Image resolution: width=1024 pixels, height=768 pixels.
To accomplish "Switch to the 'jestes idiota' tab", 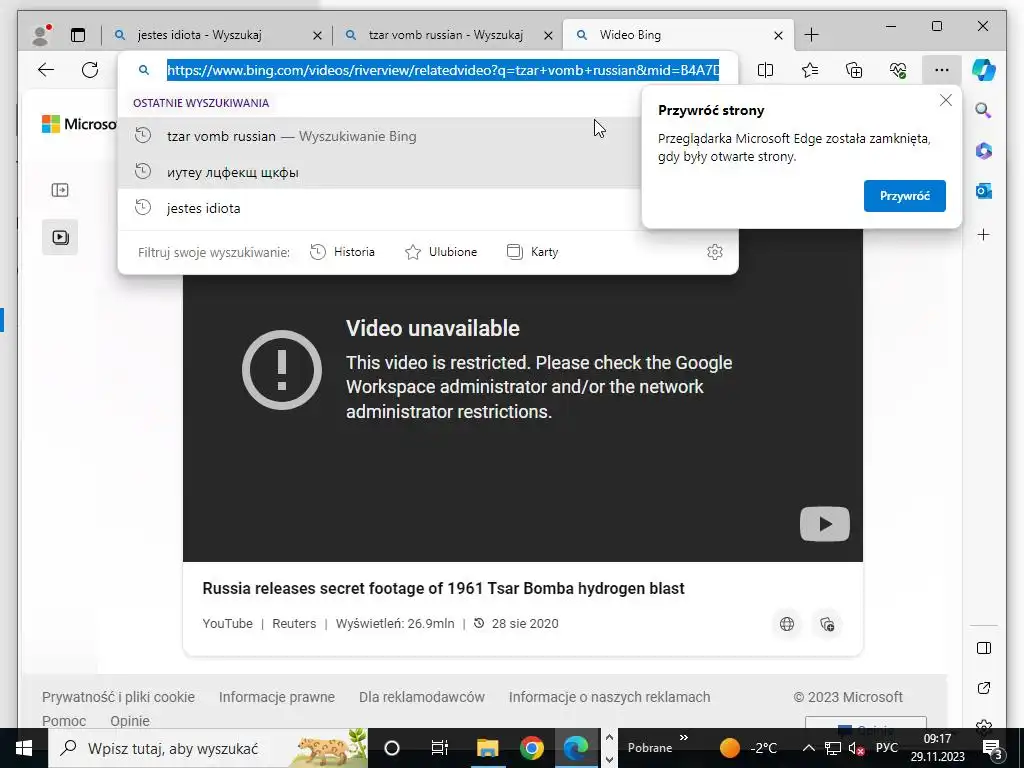I will 200,35.
